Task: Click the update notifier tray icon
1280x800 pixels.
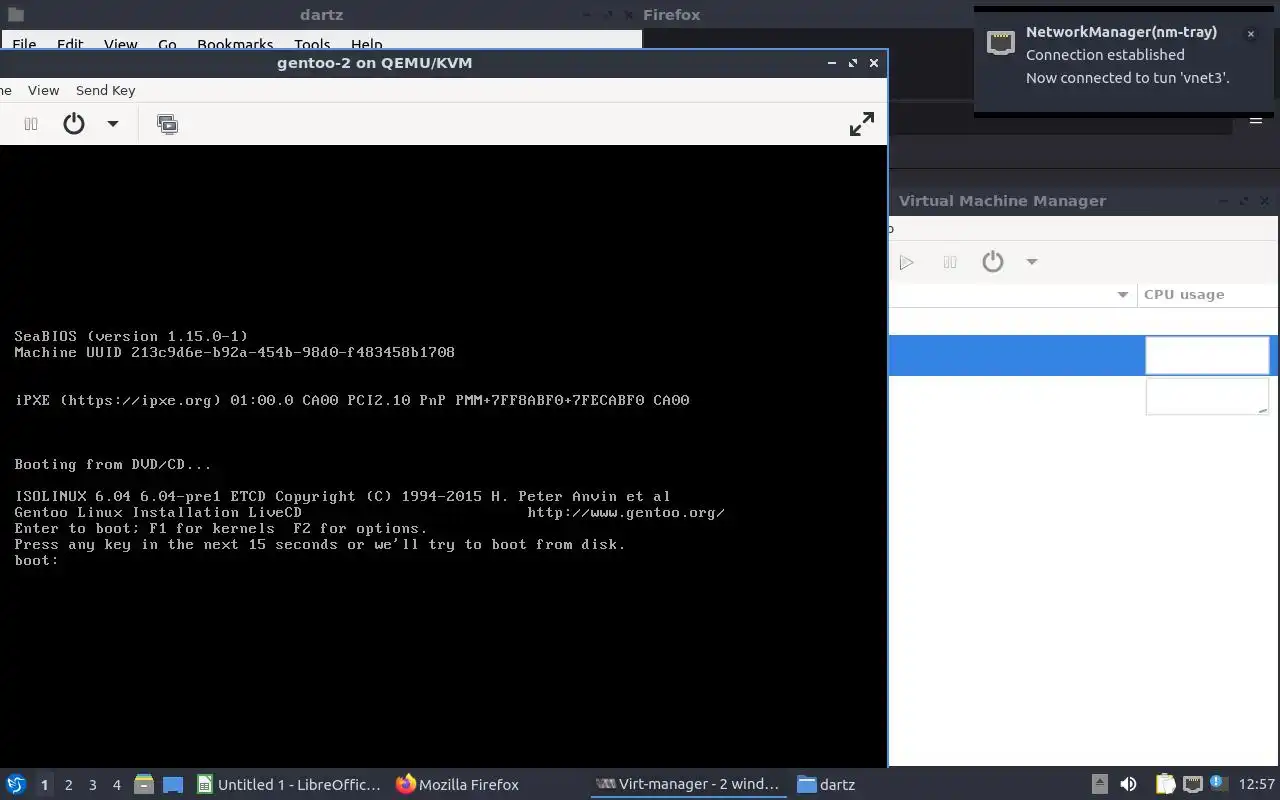Action: pos(1218,783)
